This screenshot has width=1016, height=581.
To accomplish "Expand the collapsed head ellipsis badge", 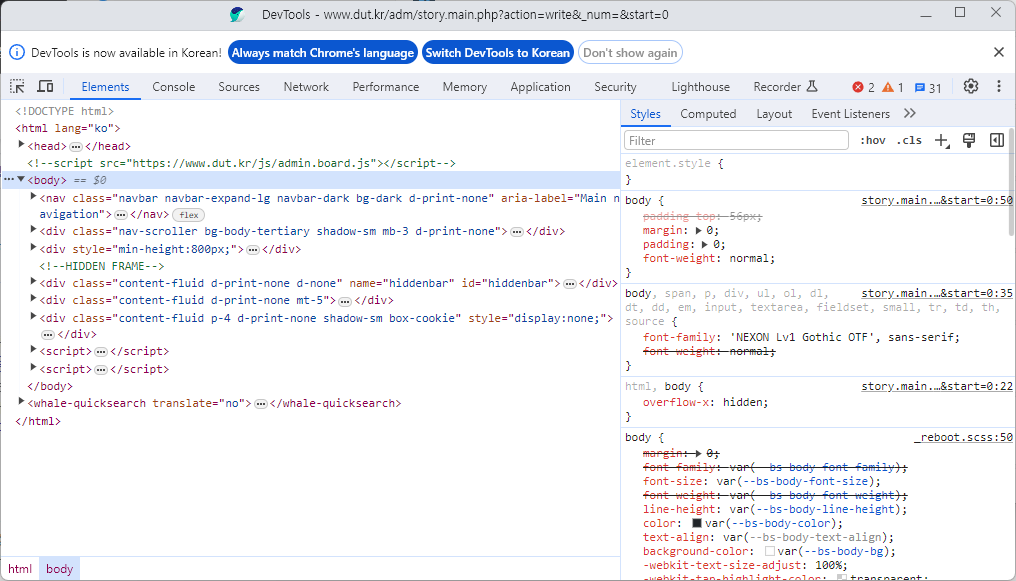I will (76, 146).
